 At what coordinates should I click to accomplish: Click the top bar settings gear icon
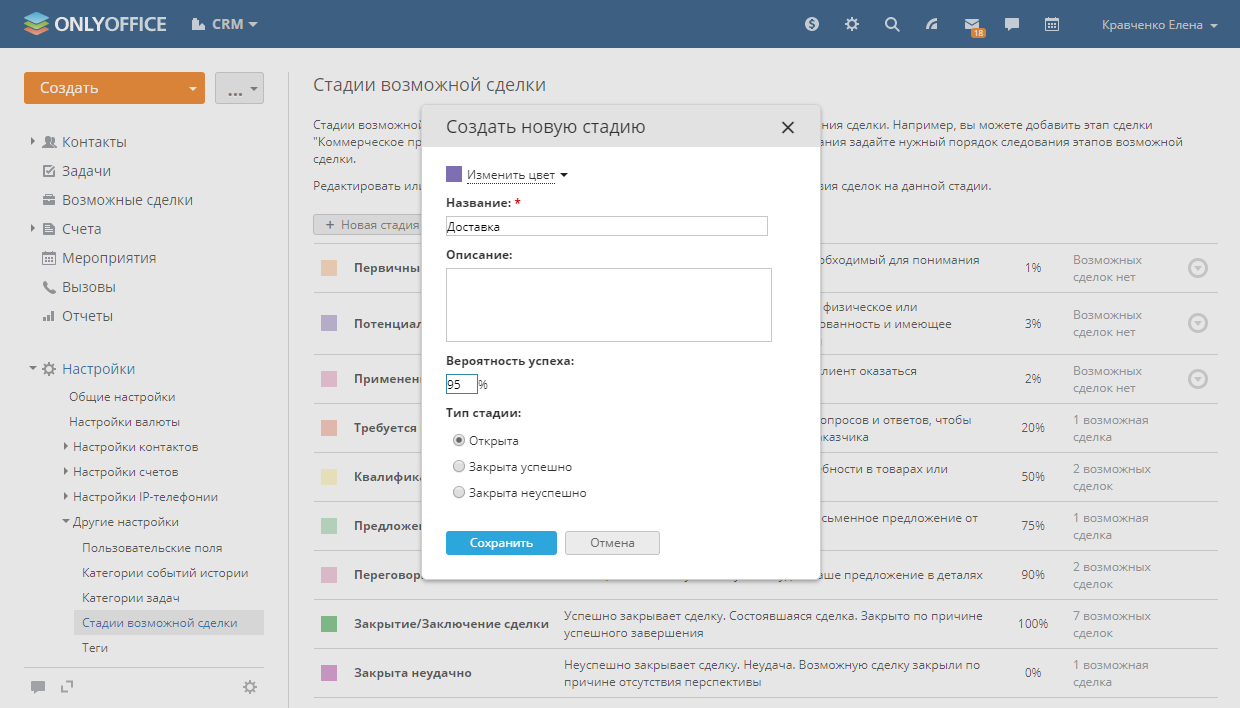(852, 24)
